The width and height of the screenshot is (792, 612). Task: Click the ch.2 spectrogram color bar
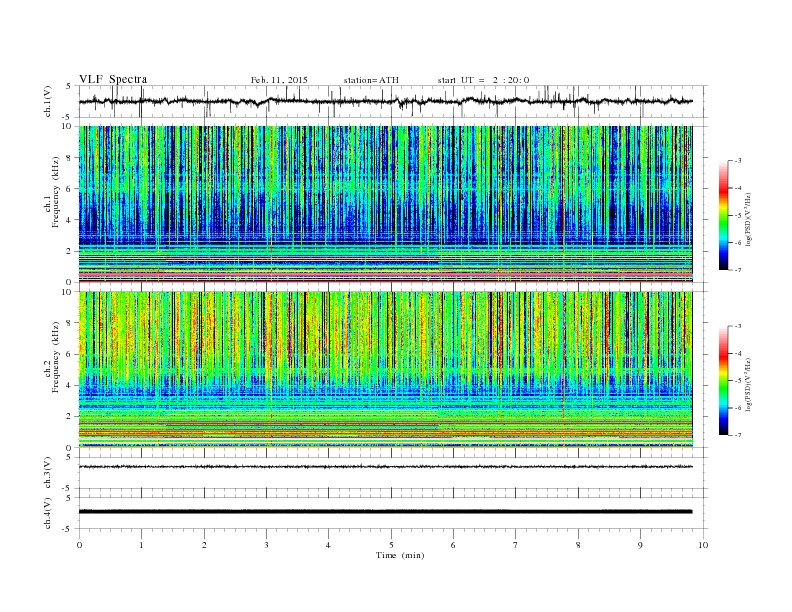[x=723, y=380]
